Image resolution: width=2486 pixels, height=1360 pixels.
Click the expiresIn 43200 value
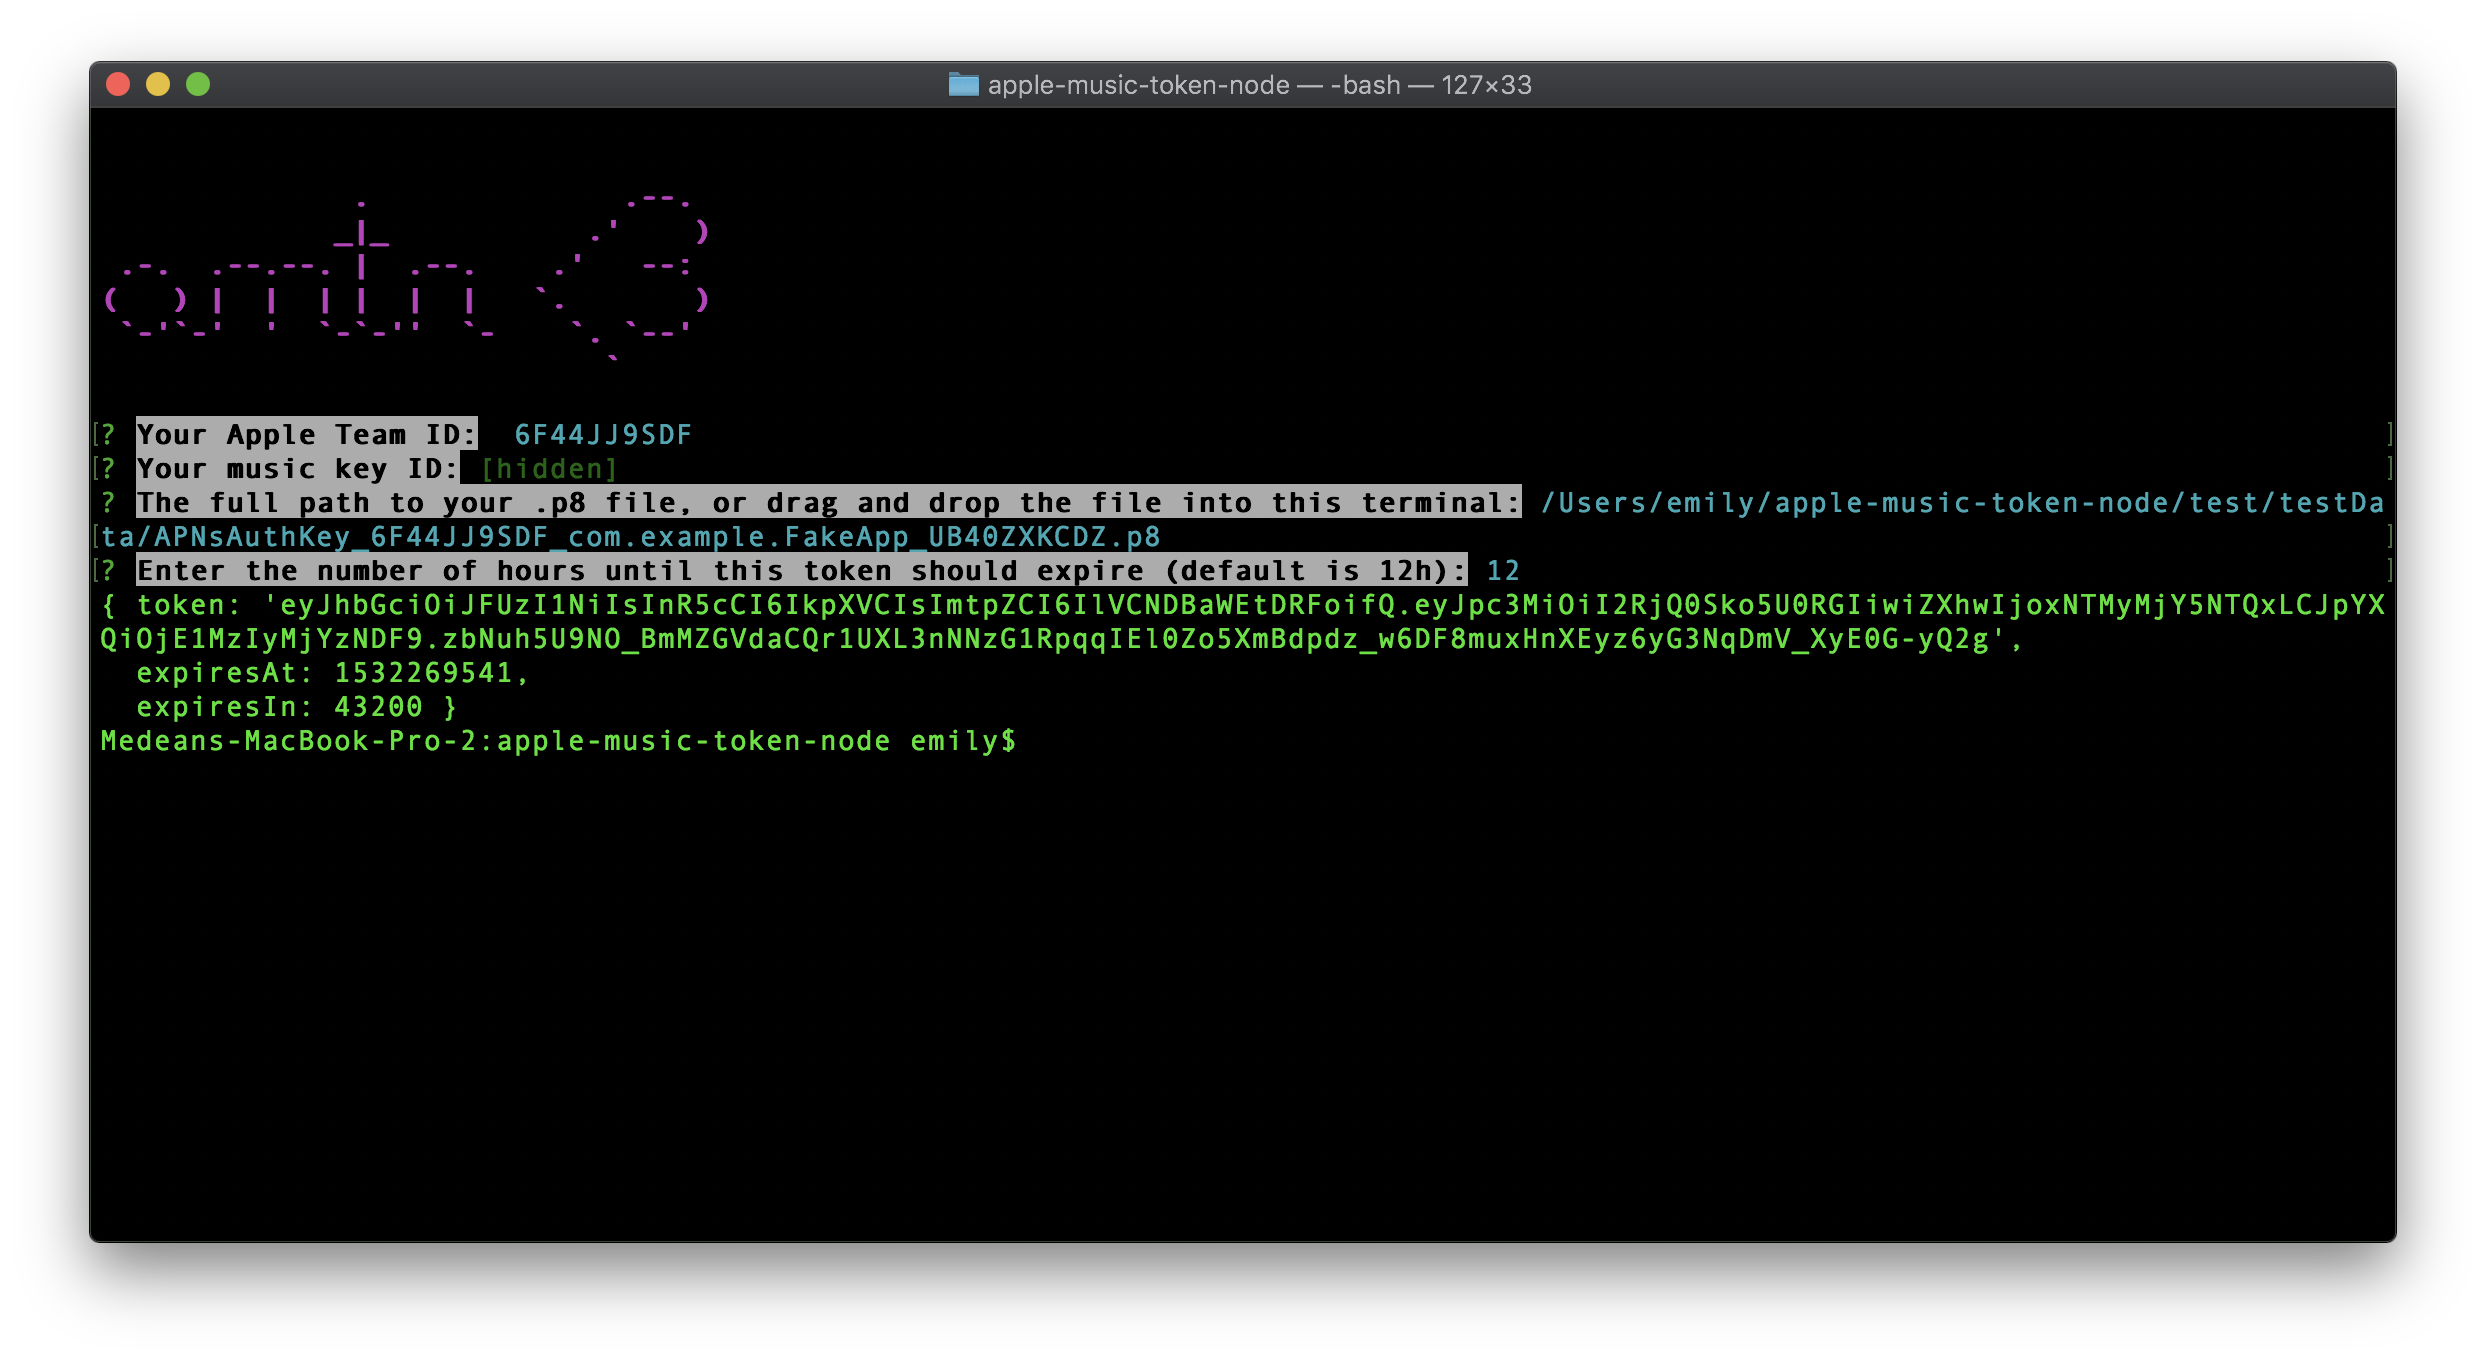pos(378,707)
